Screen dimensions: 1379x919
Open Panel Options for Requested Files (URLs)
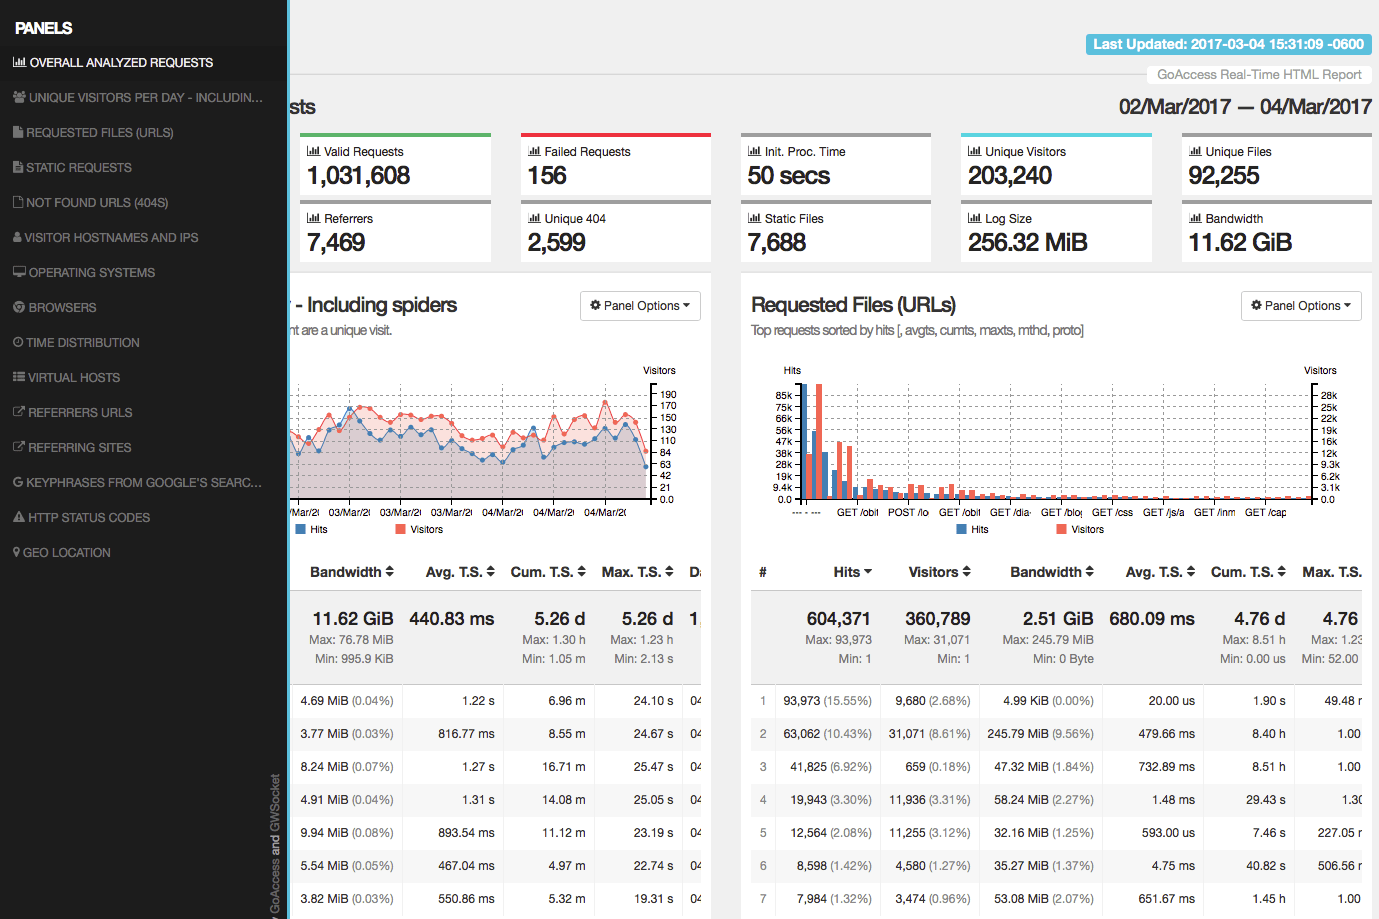tap(1300, 306)
